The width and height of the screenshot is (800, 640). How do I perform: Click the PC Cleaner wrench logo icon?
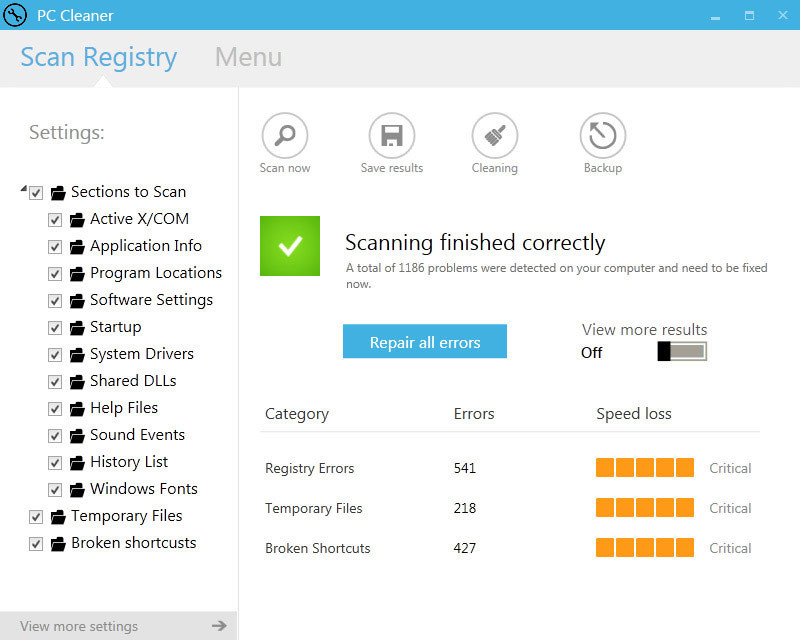tap(15, 15)
